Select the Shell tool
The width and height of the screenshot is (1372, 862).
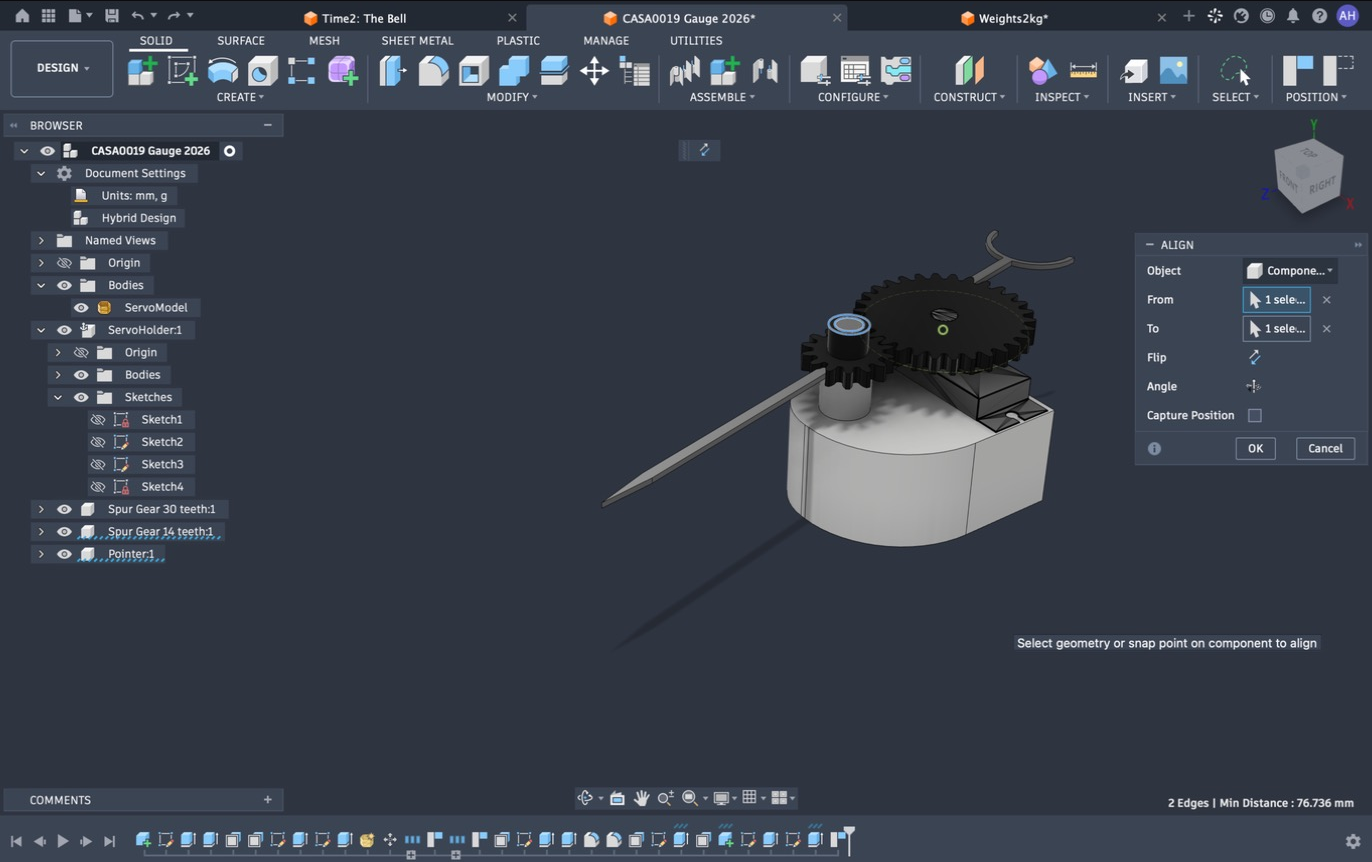click(473, 71)
